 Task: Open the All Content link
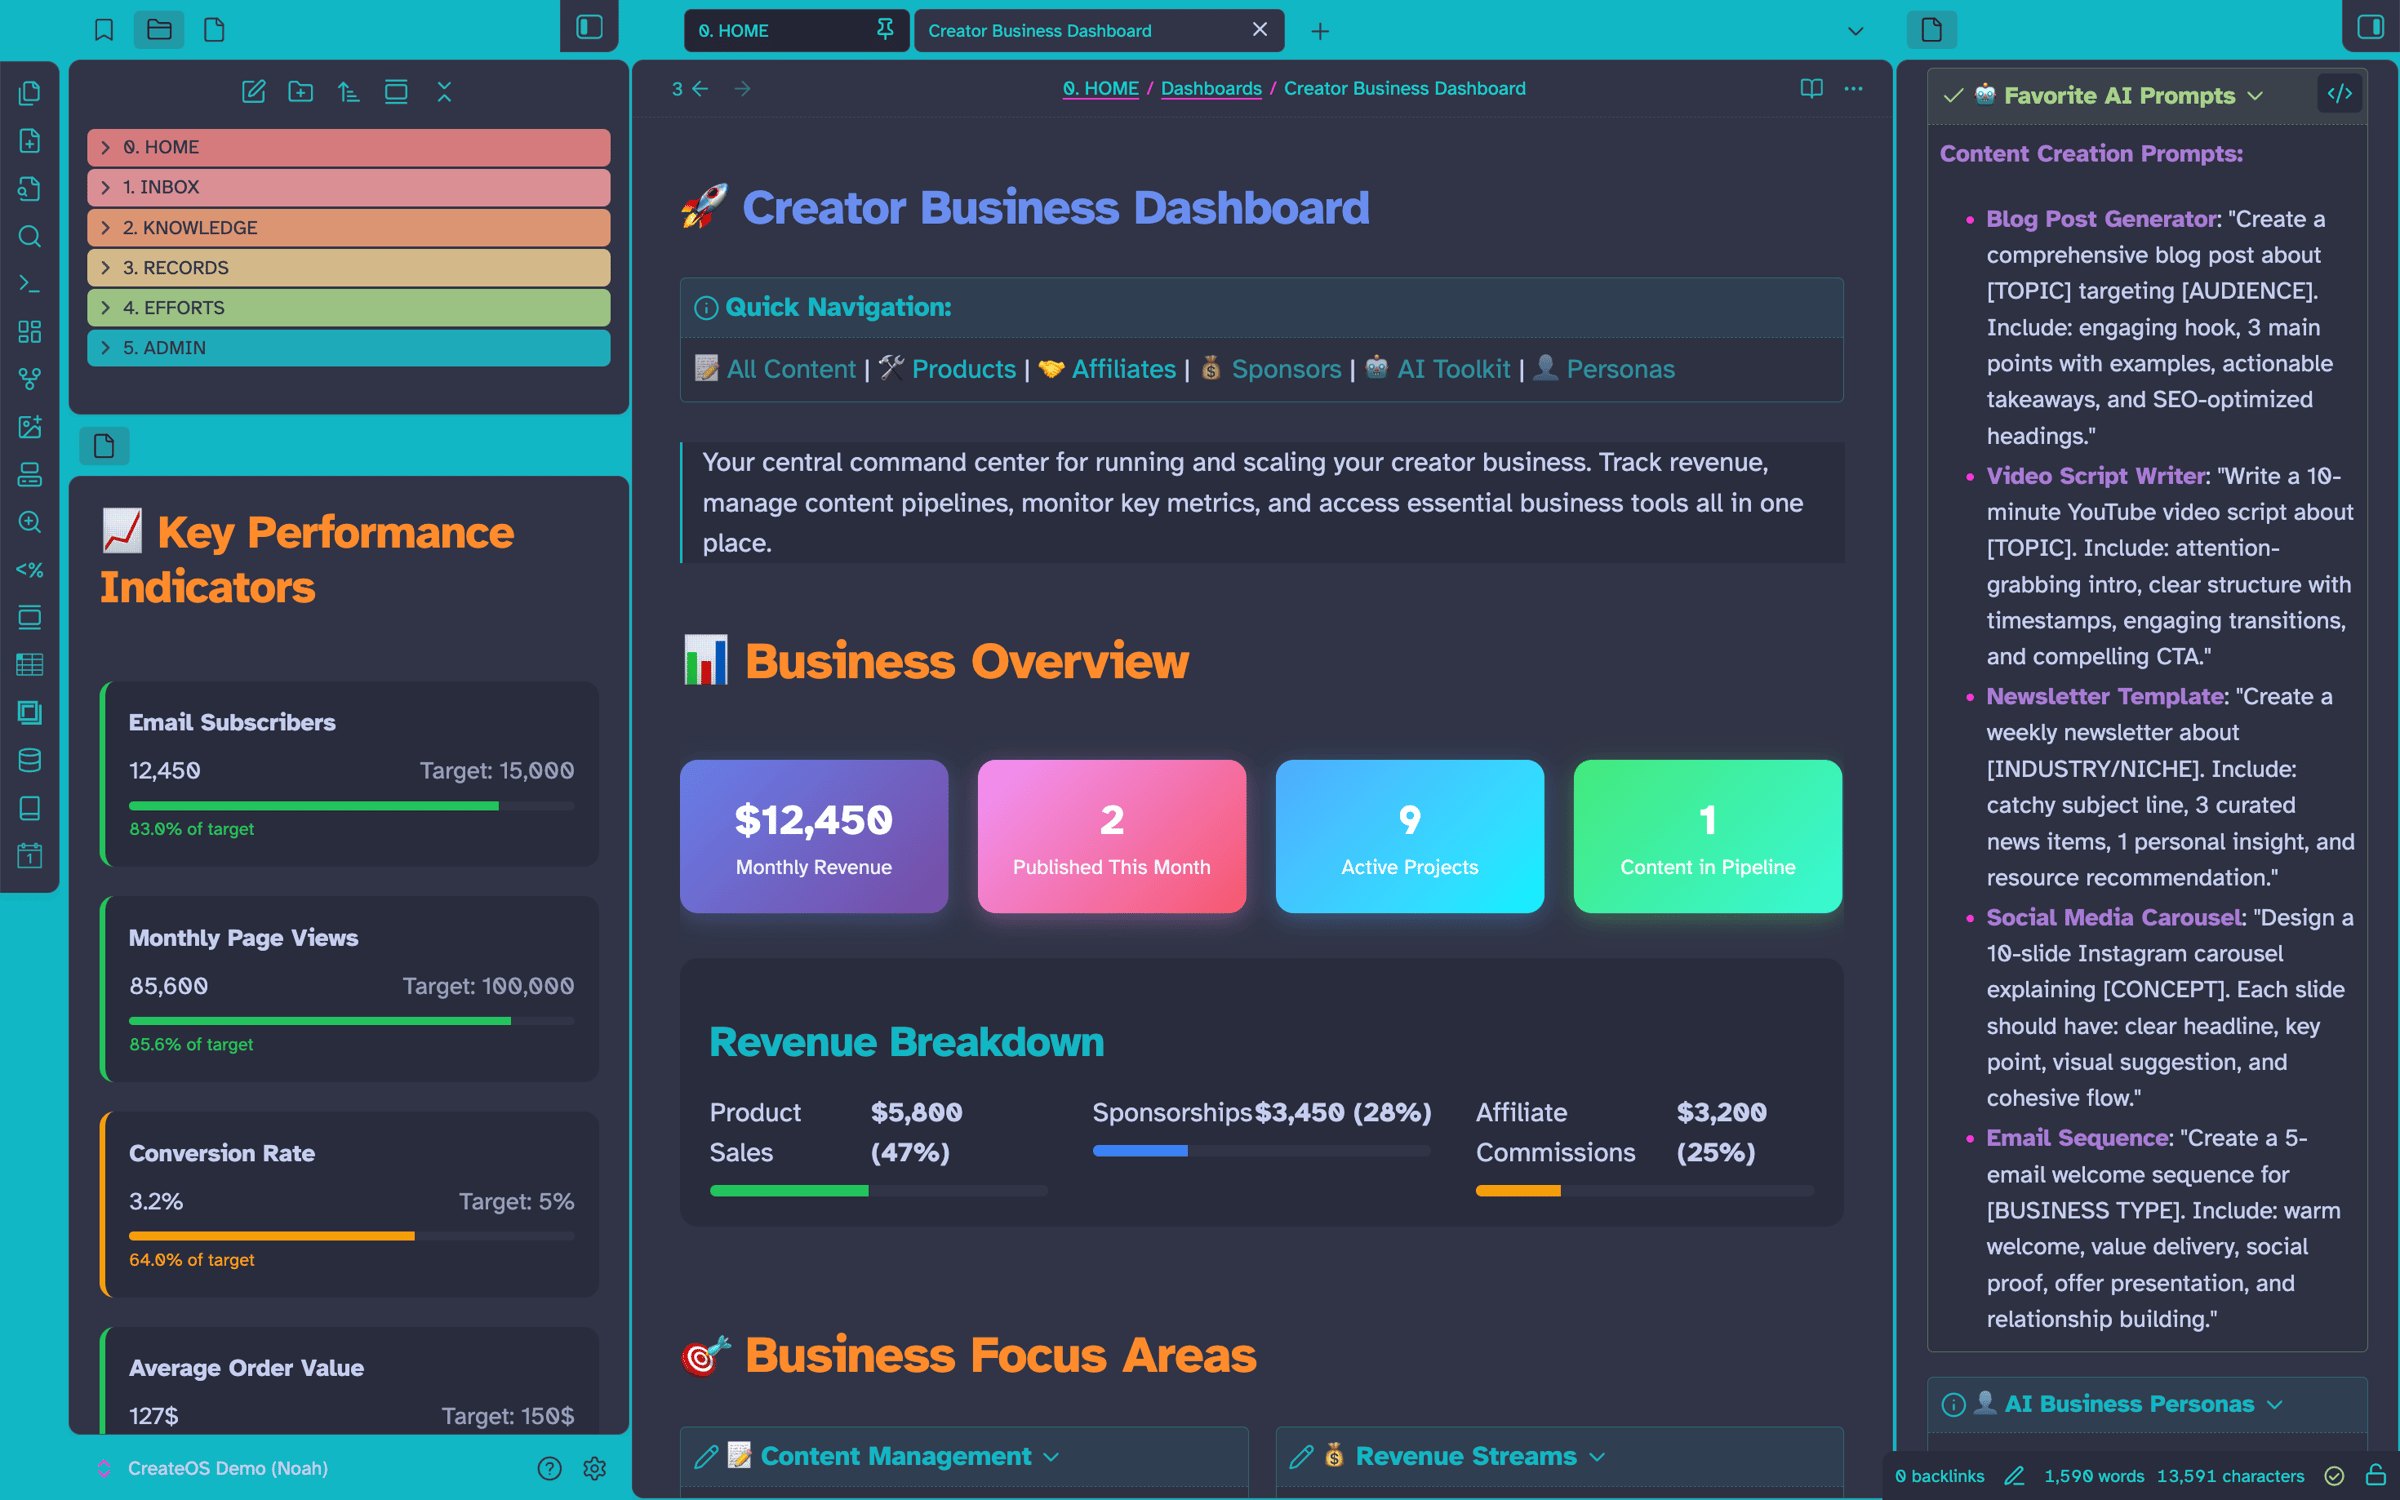tap(791, 369)
